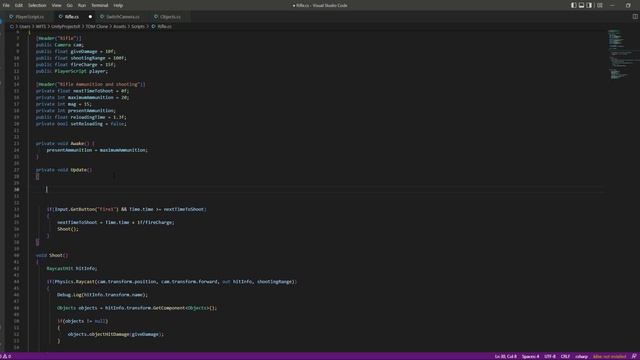
Task: Click the Rifle.cs breadcrumb segment
Action: pos(162,27)
